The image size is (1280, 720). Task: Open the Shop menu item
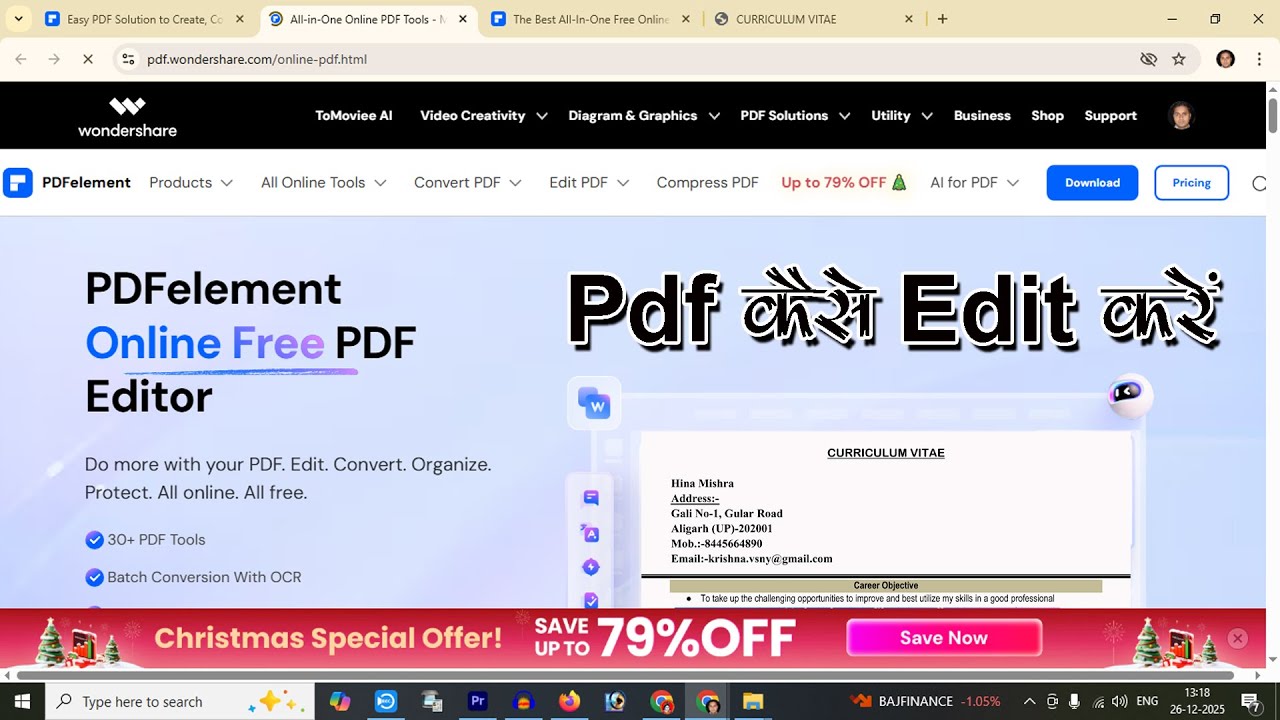point(1048,116)
